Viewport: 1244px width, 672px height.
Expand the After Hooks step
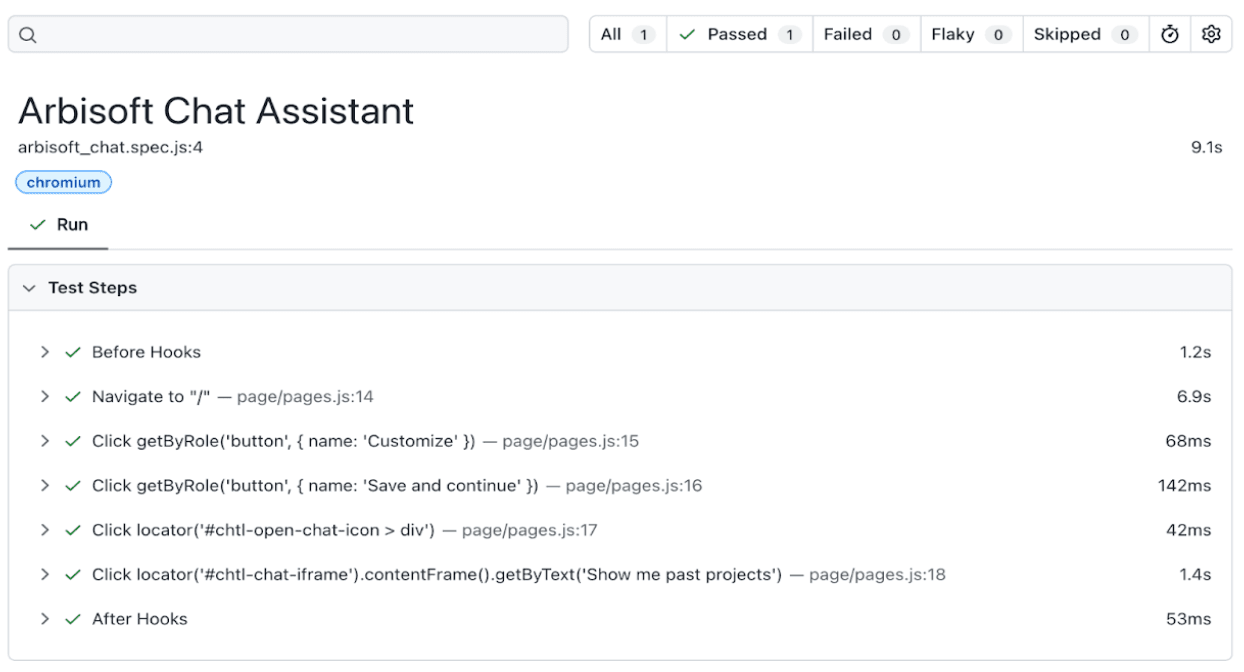45,618
